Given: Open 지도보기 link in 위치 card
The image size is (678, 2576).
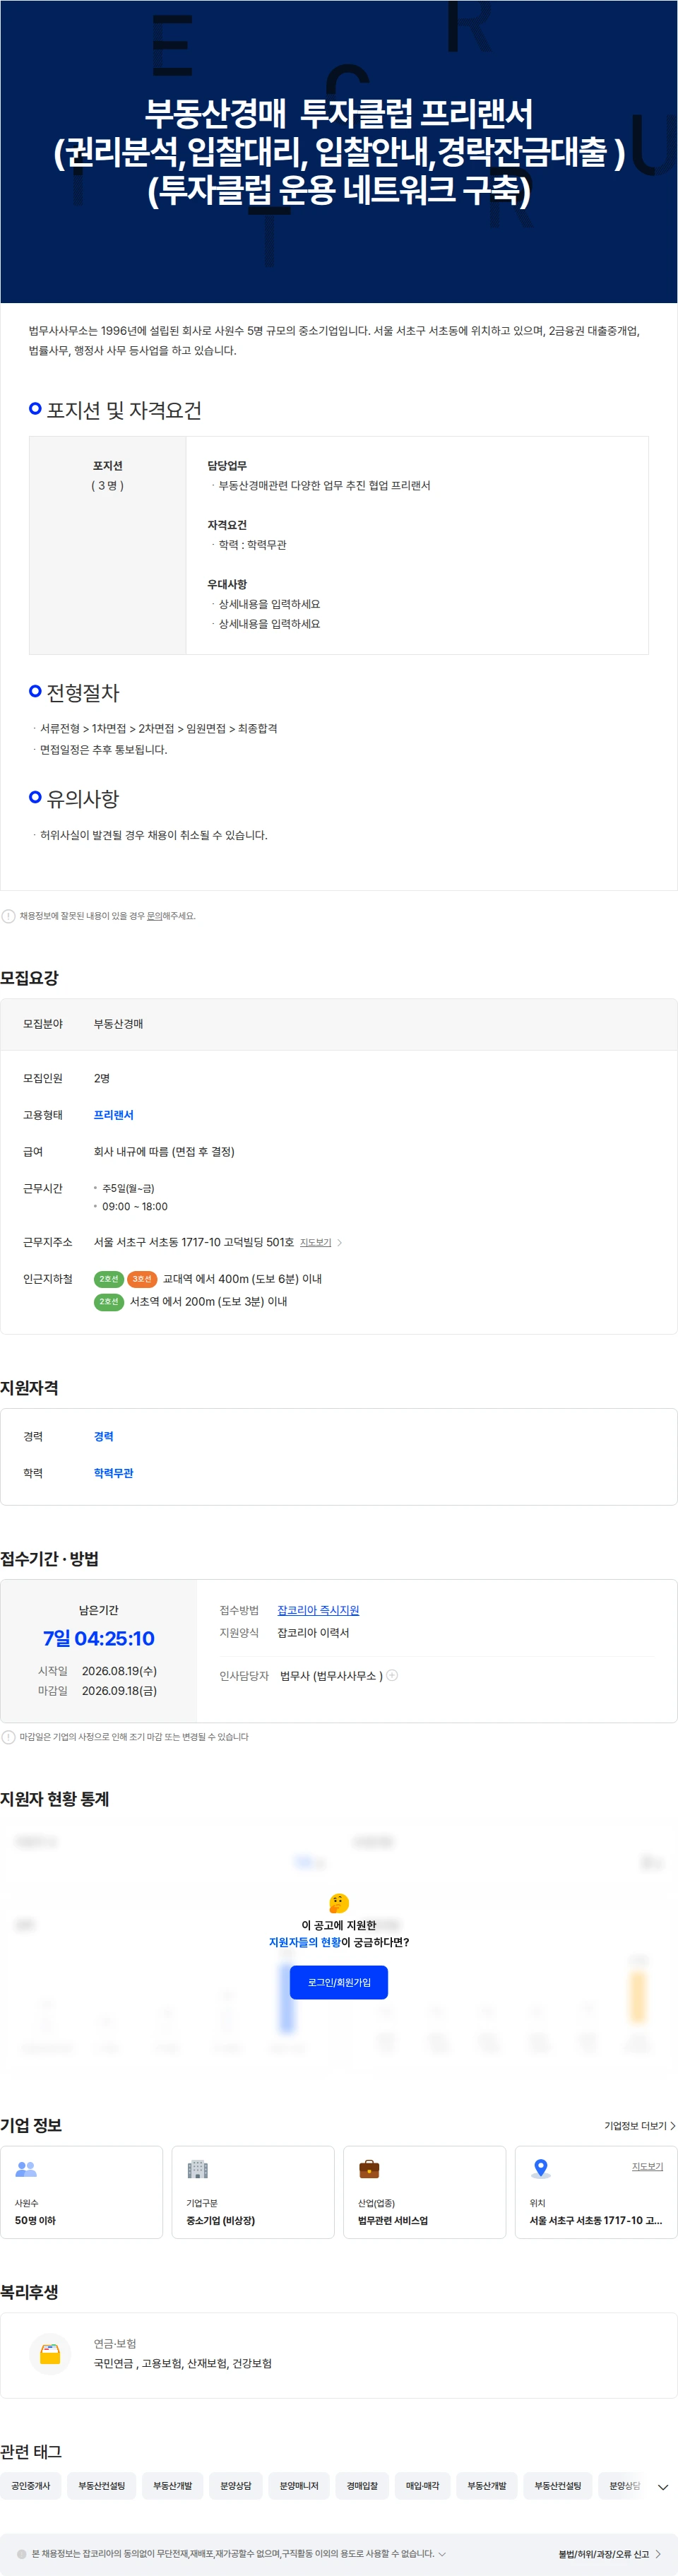Looking at the screenshot, I should click(647, 2166).
